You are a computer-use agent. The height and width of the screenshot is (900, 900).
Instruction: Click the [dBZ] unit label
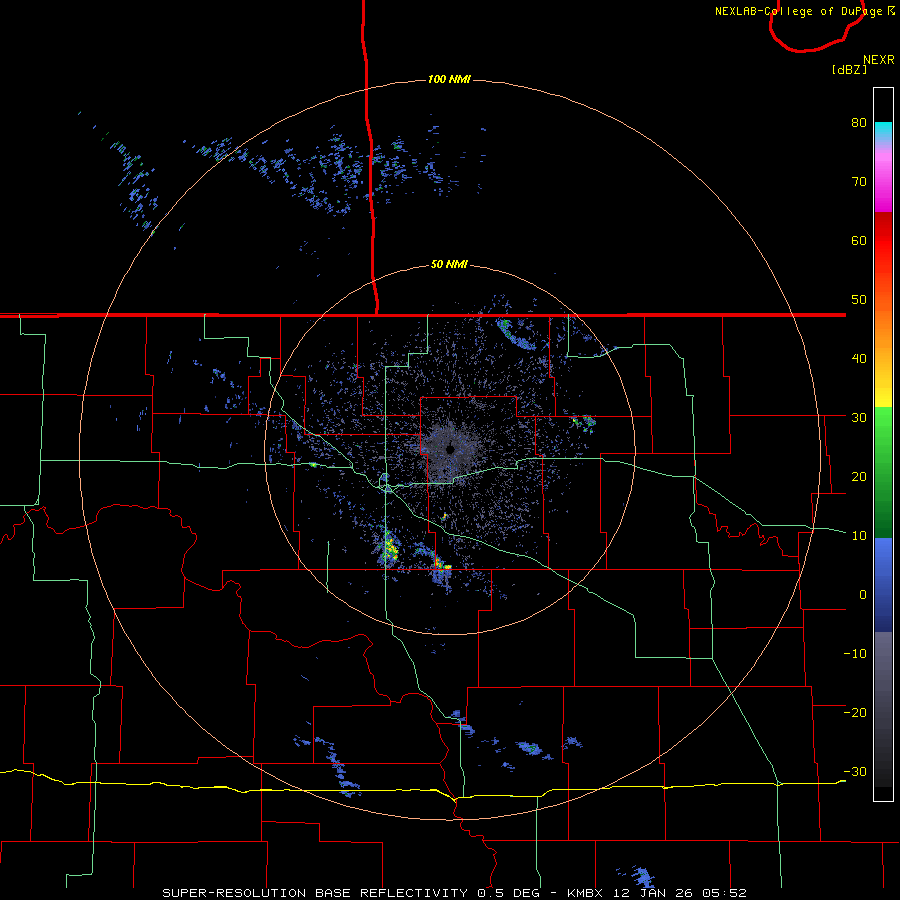point(849,69)
